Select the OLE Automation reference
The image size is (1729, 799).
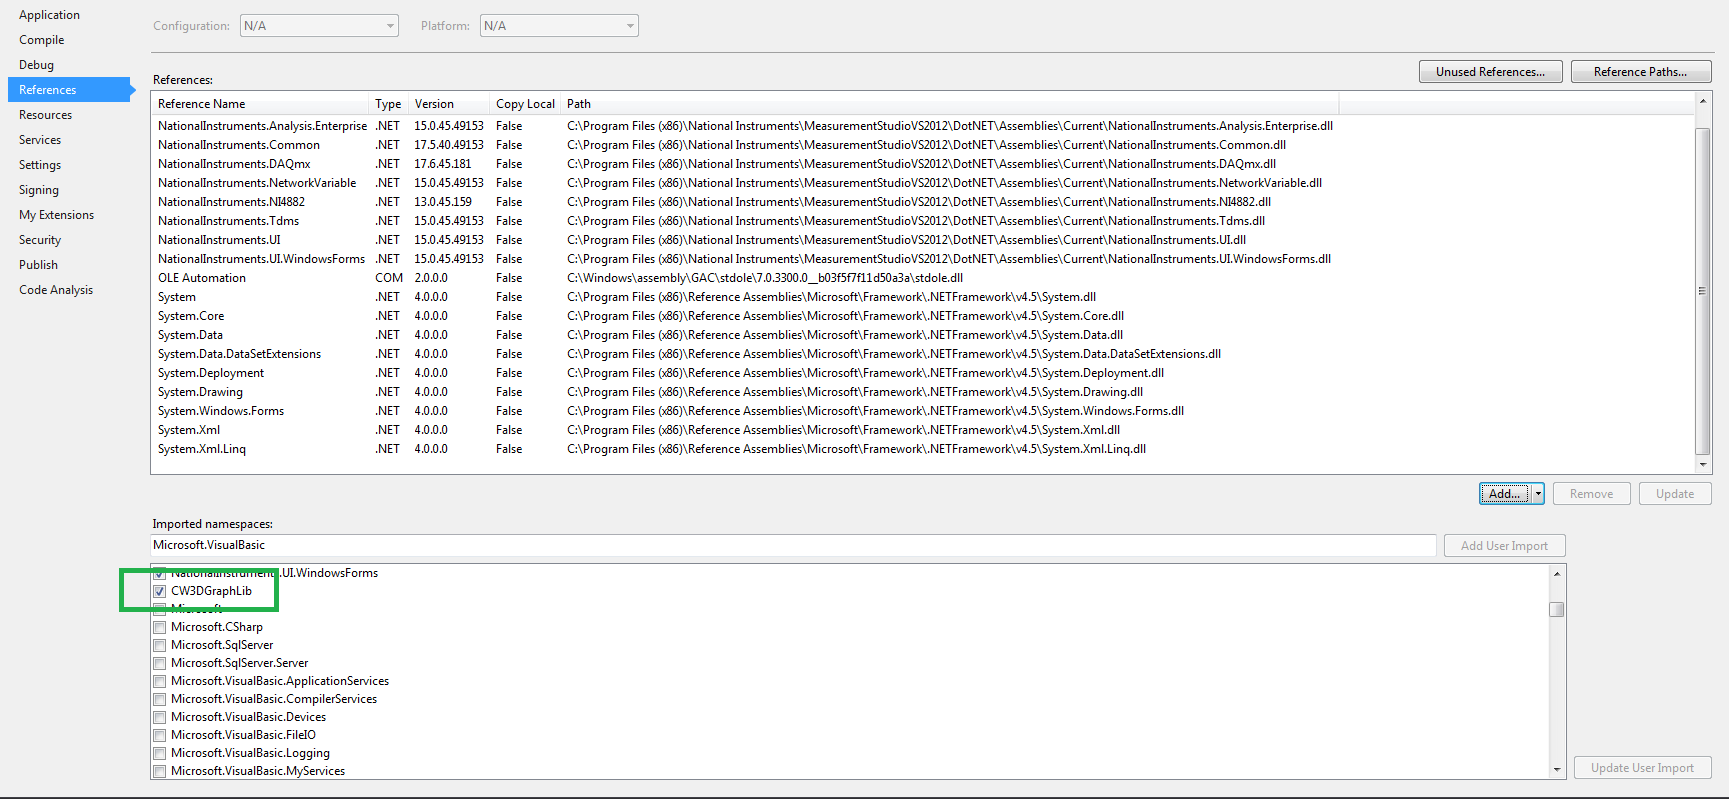point(745,278)
